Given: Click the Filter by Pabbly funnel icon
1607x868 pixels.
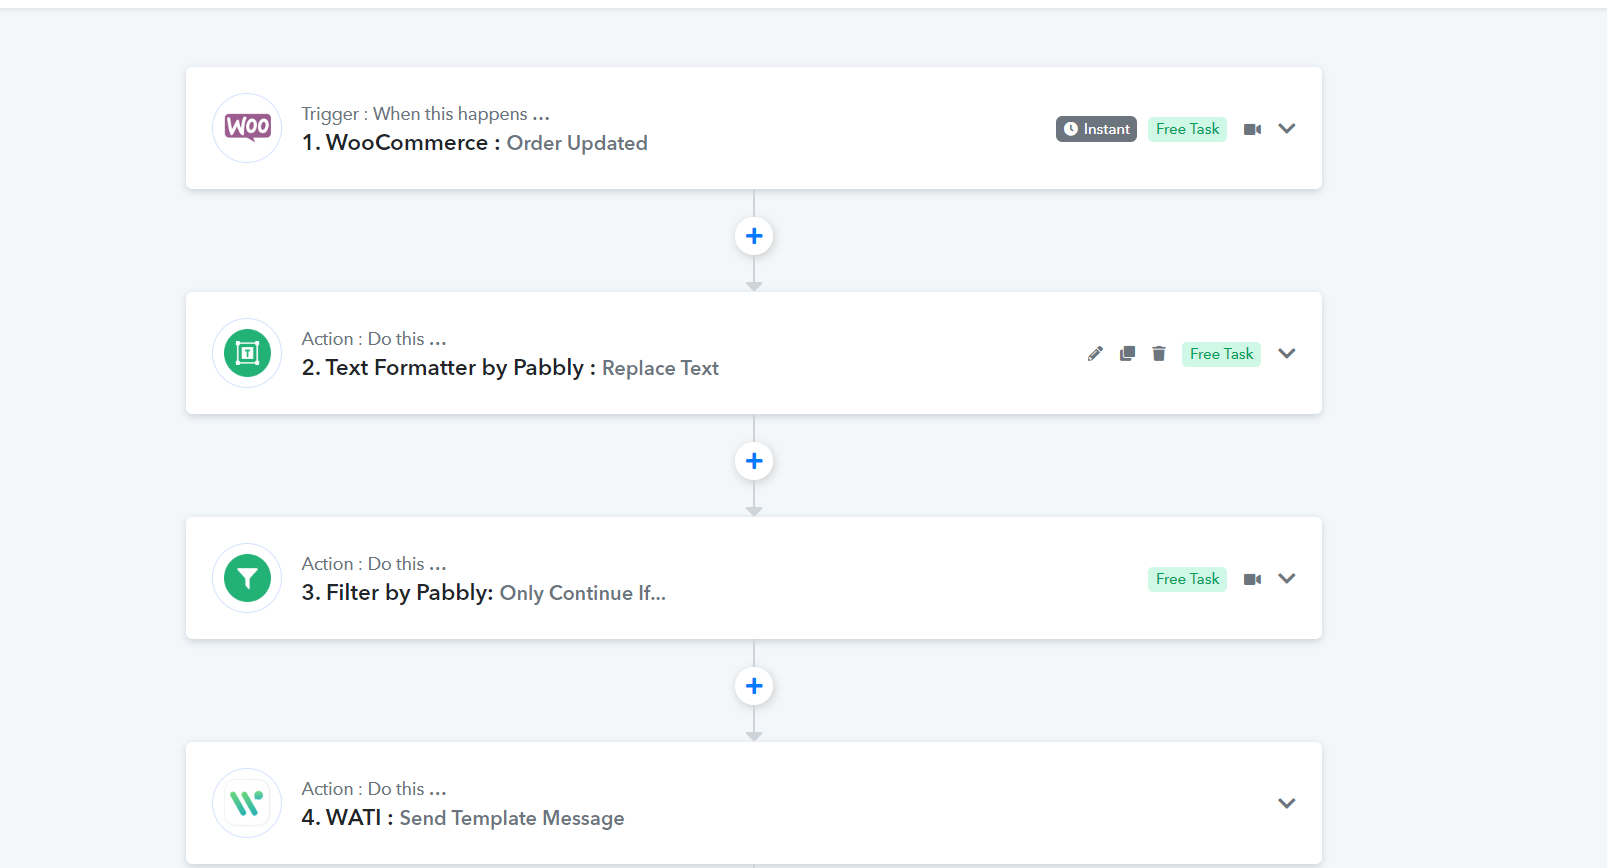Looking at the screenshot, I should [247, 578].
